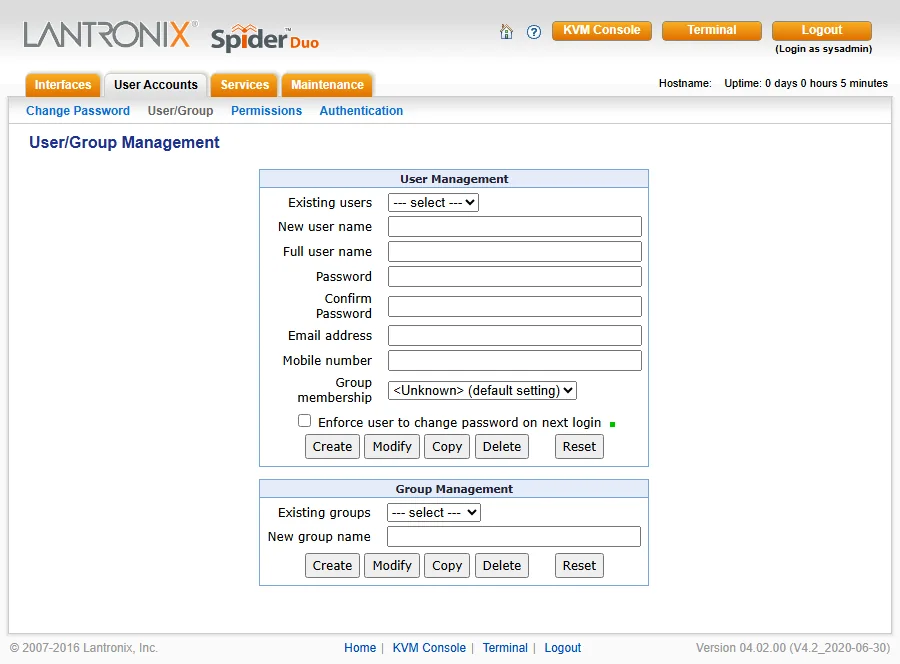Focus the Password field
The image size is (900, 664).
pyautogui.click(x=515, y=277)
